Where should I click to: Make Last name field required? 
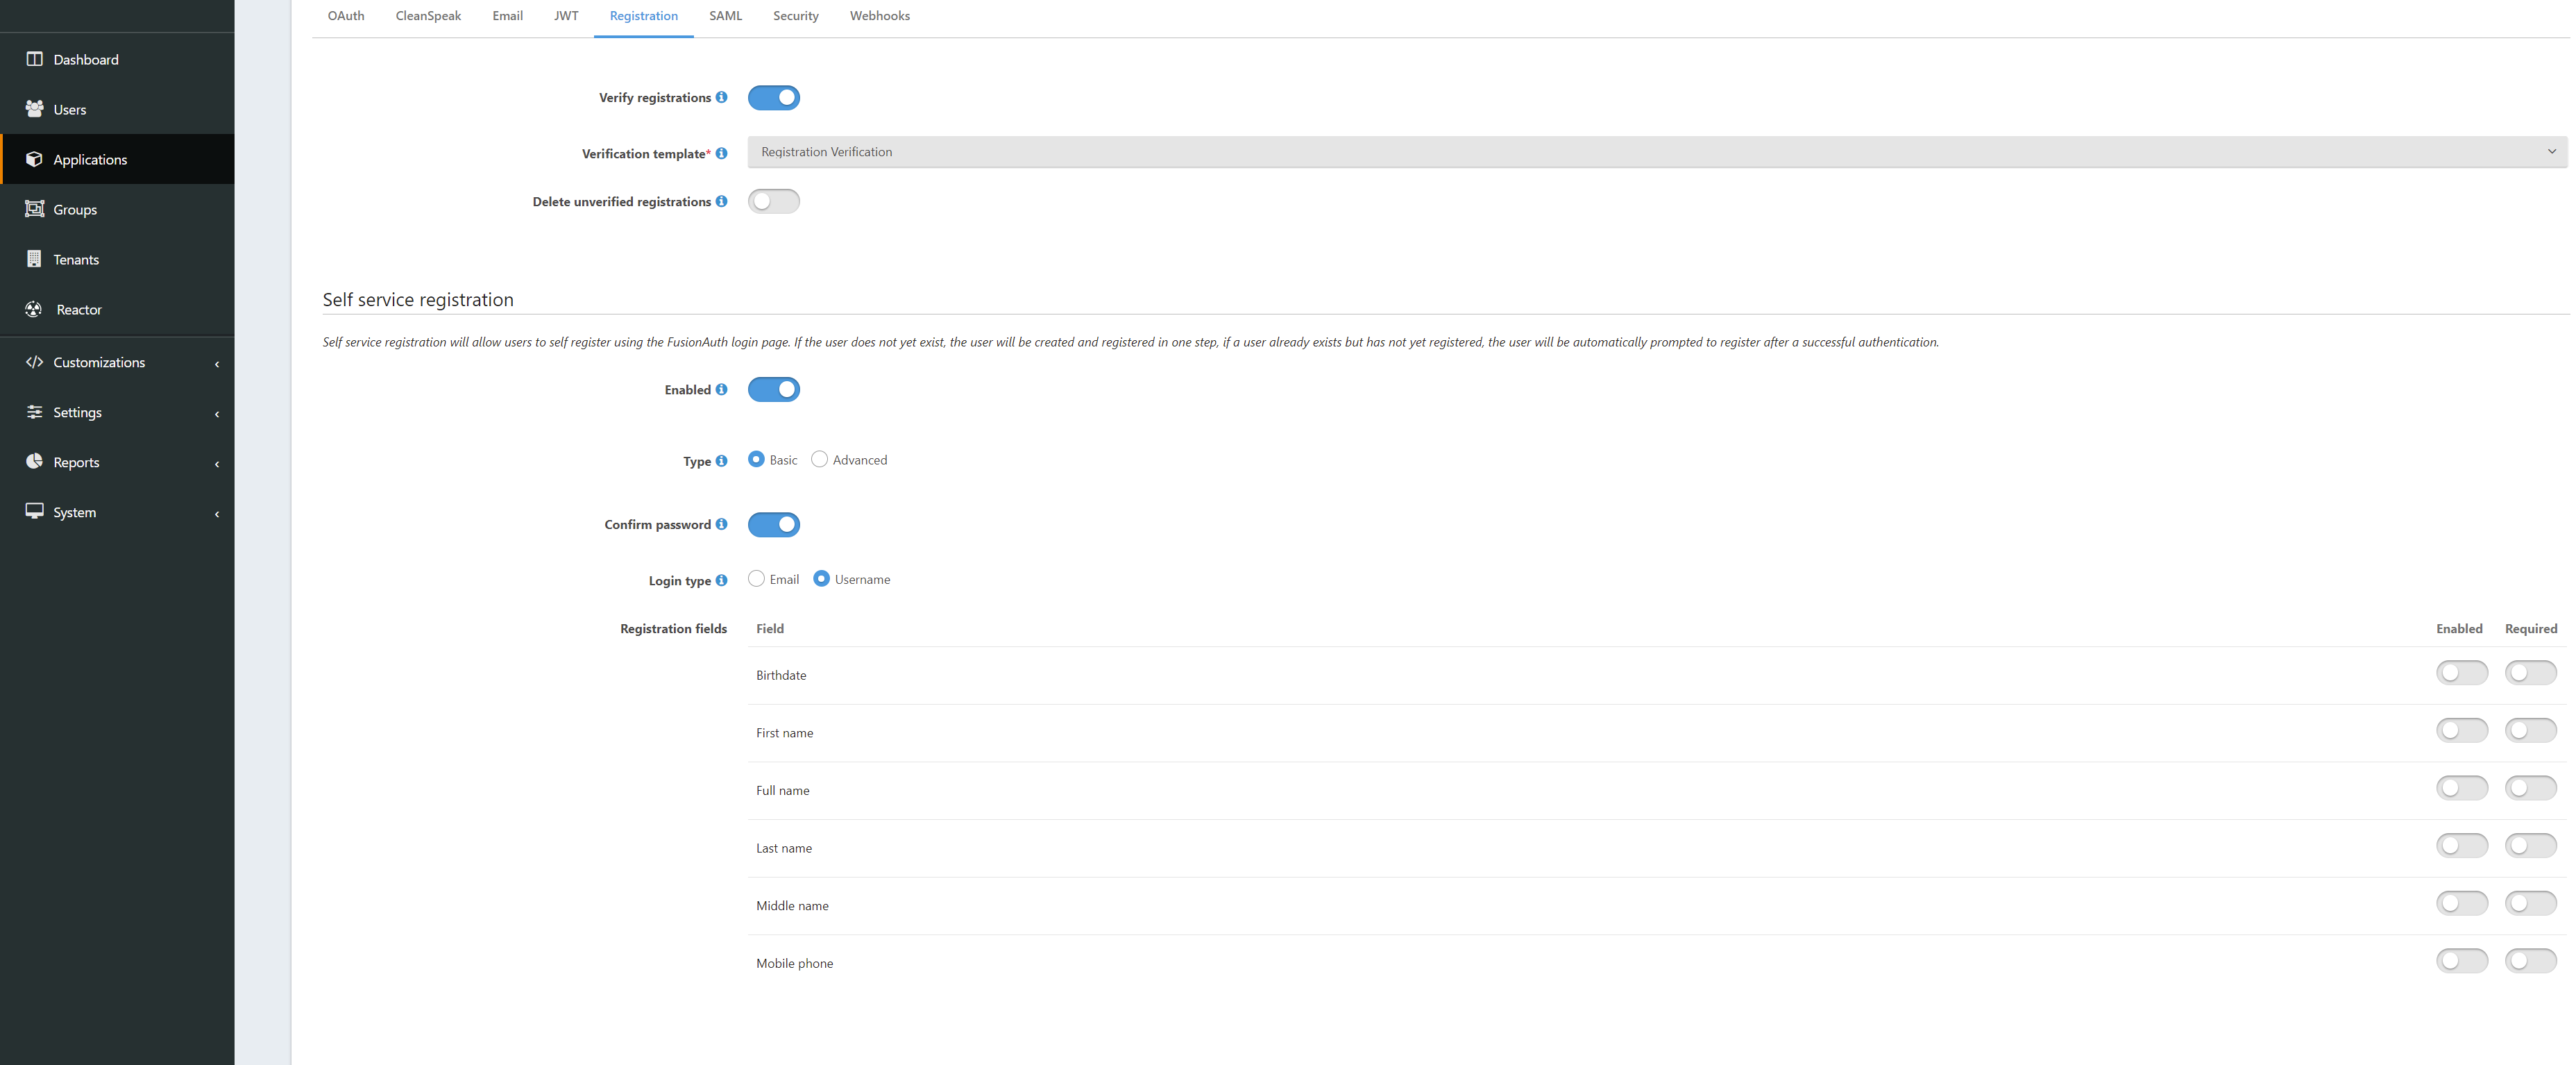click(x=2530, y=845)
